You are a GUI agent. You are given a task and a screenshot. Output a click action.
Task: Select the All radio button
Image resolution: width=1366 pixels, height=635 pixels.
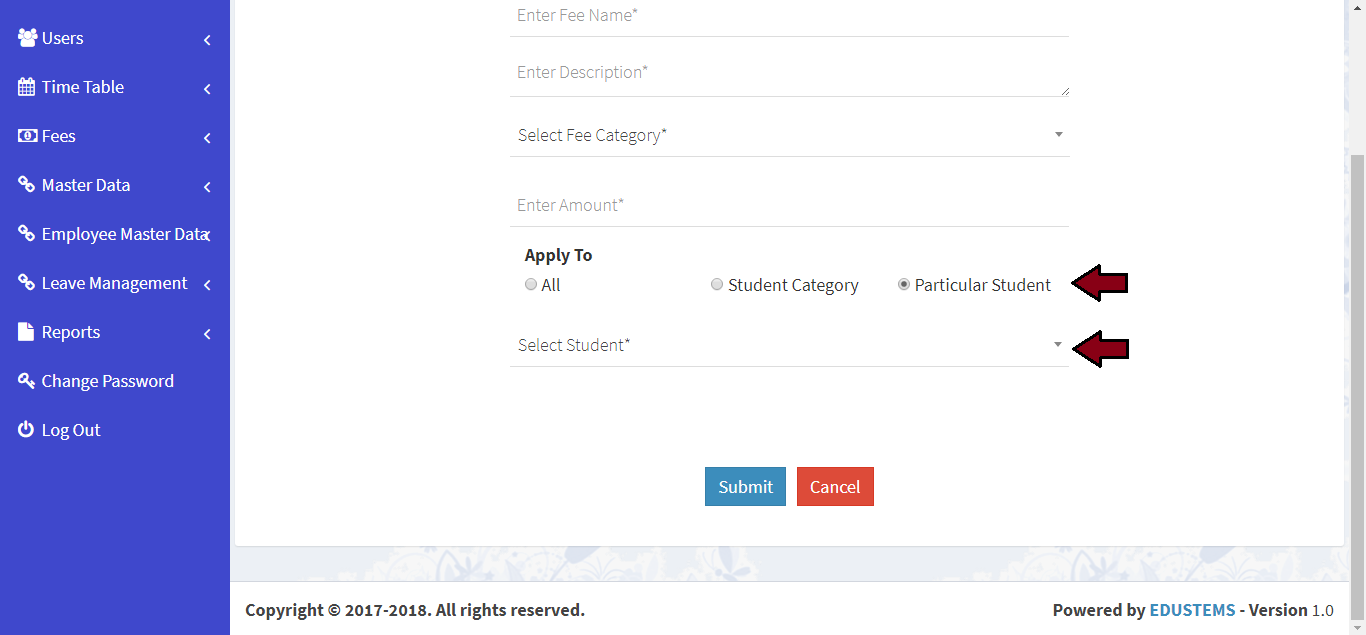(x=531, y=284)
